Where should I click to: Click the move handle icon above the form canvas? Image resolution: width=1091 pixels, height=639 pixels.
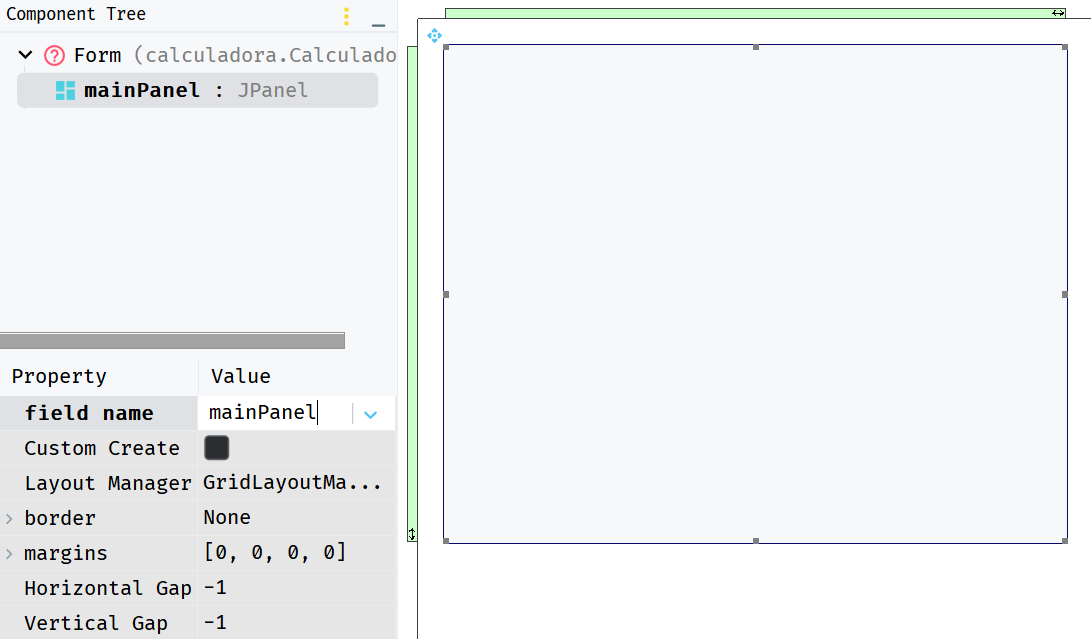point(434,35)
